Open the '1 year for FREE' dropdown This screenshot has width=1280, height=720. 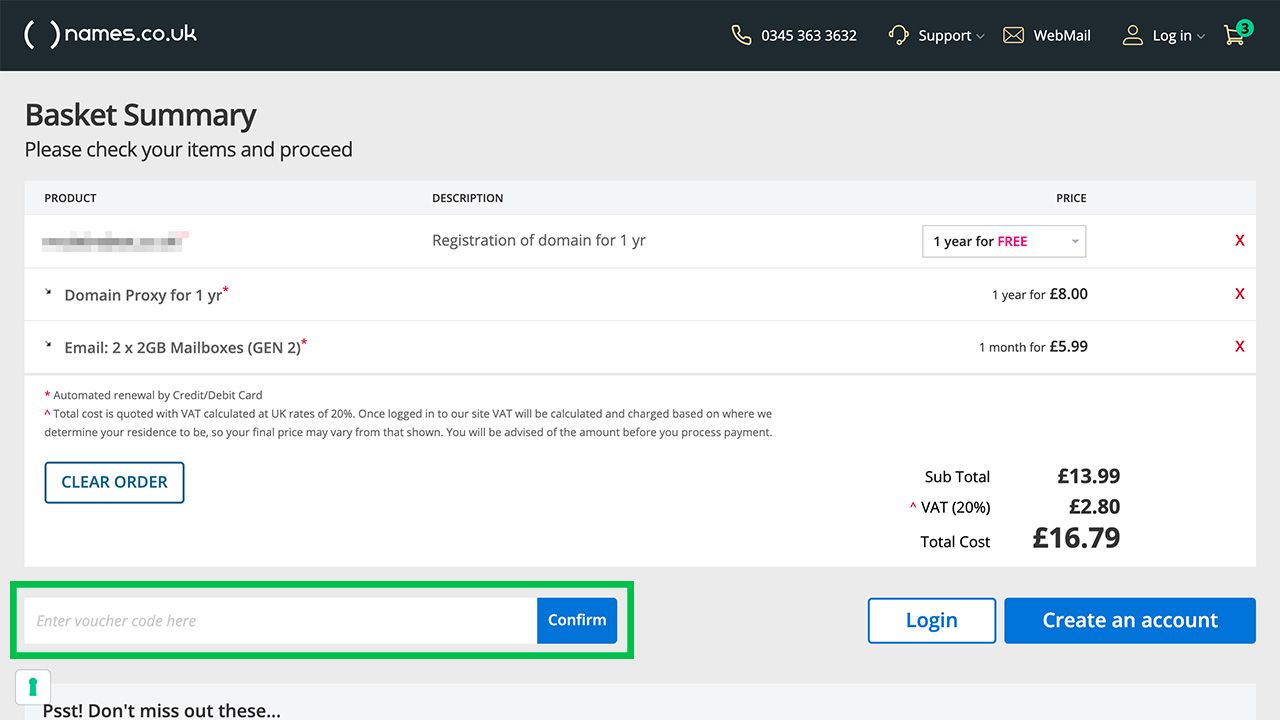(x=1004, y=241)
